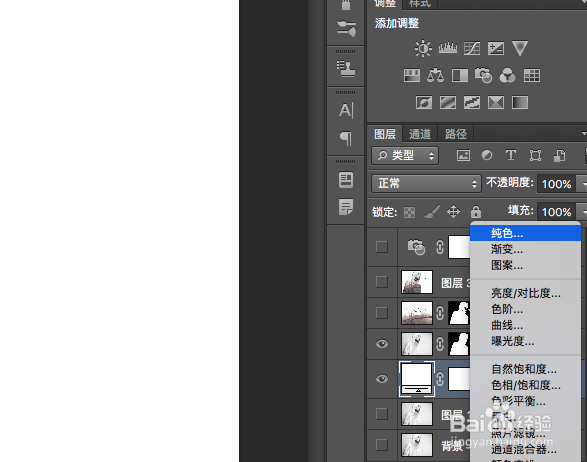
Task: Open the Paragraph panel pilcrow icon
Action: click(x=346, y=138)
